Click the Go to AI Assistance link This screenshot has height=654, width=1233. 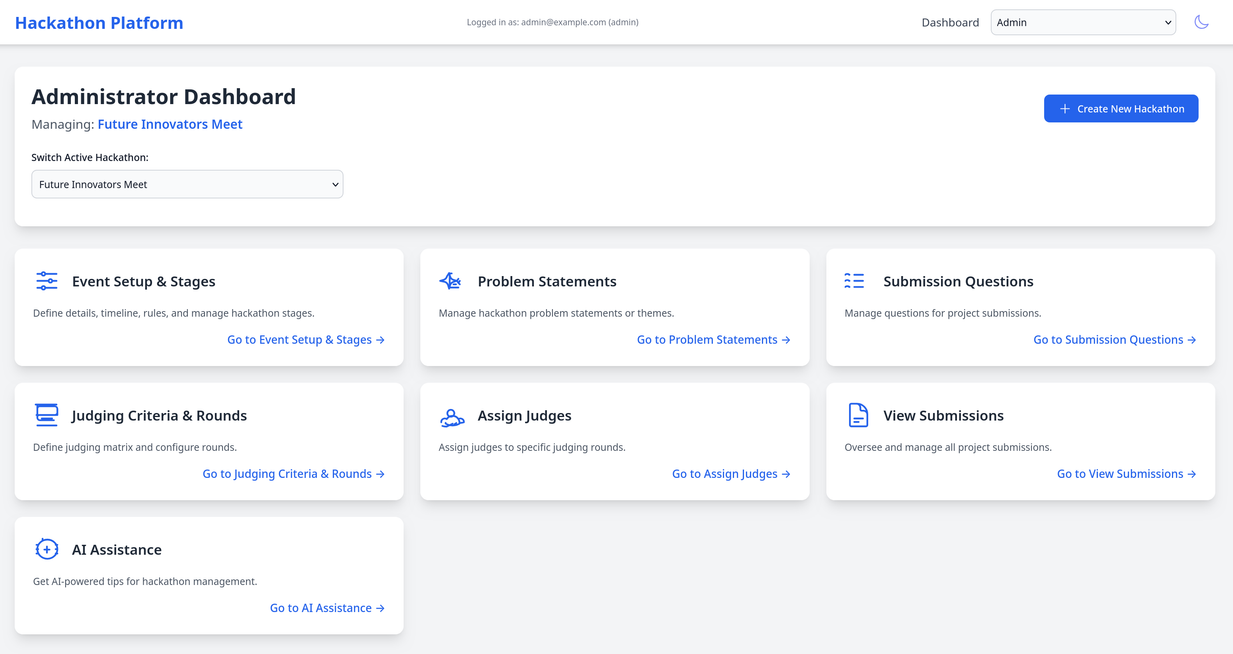[x=327, y=607]
